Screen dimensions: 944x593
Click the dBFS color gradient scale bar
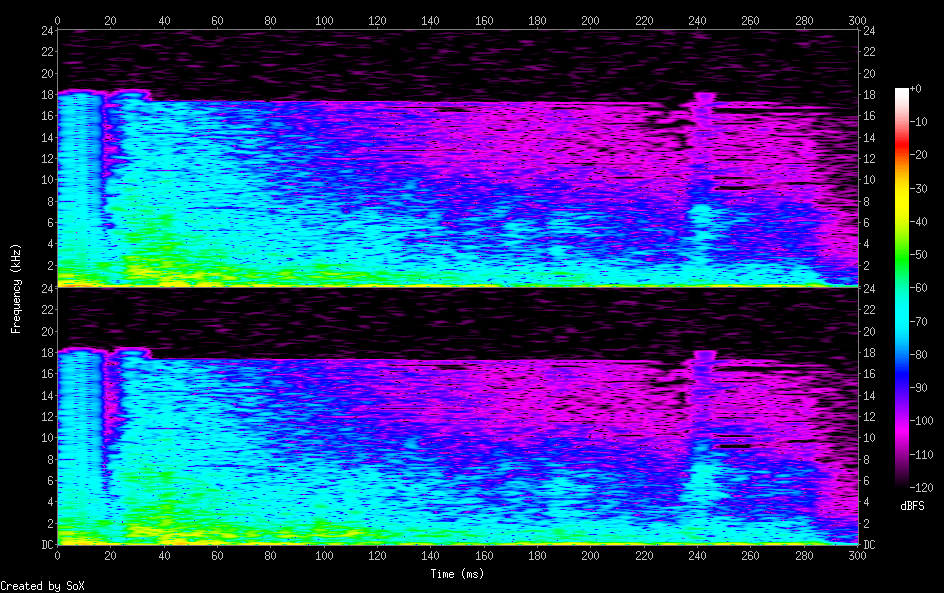(901, 288)
